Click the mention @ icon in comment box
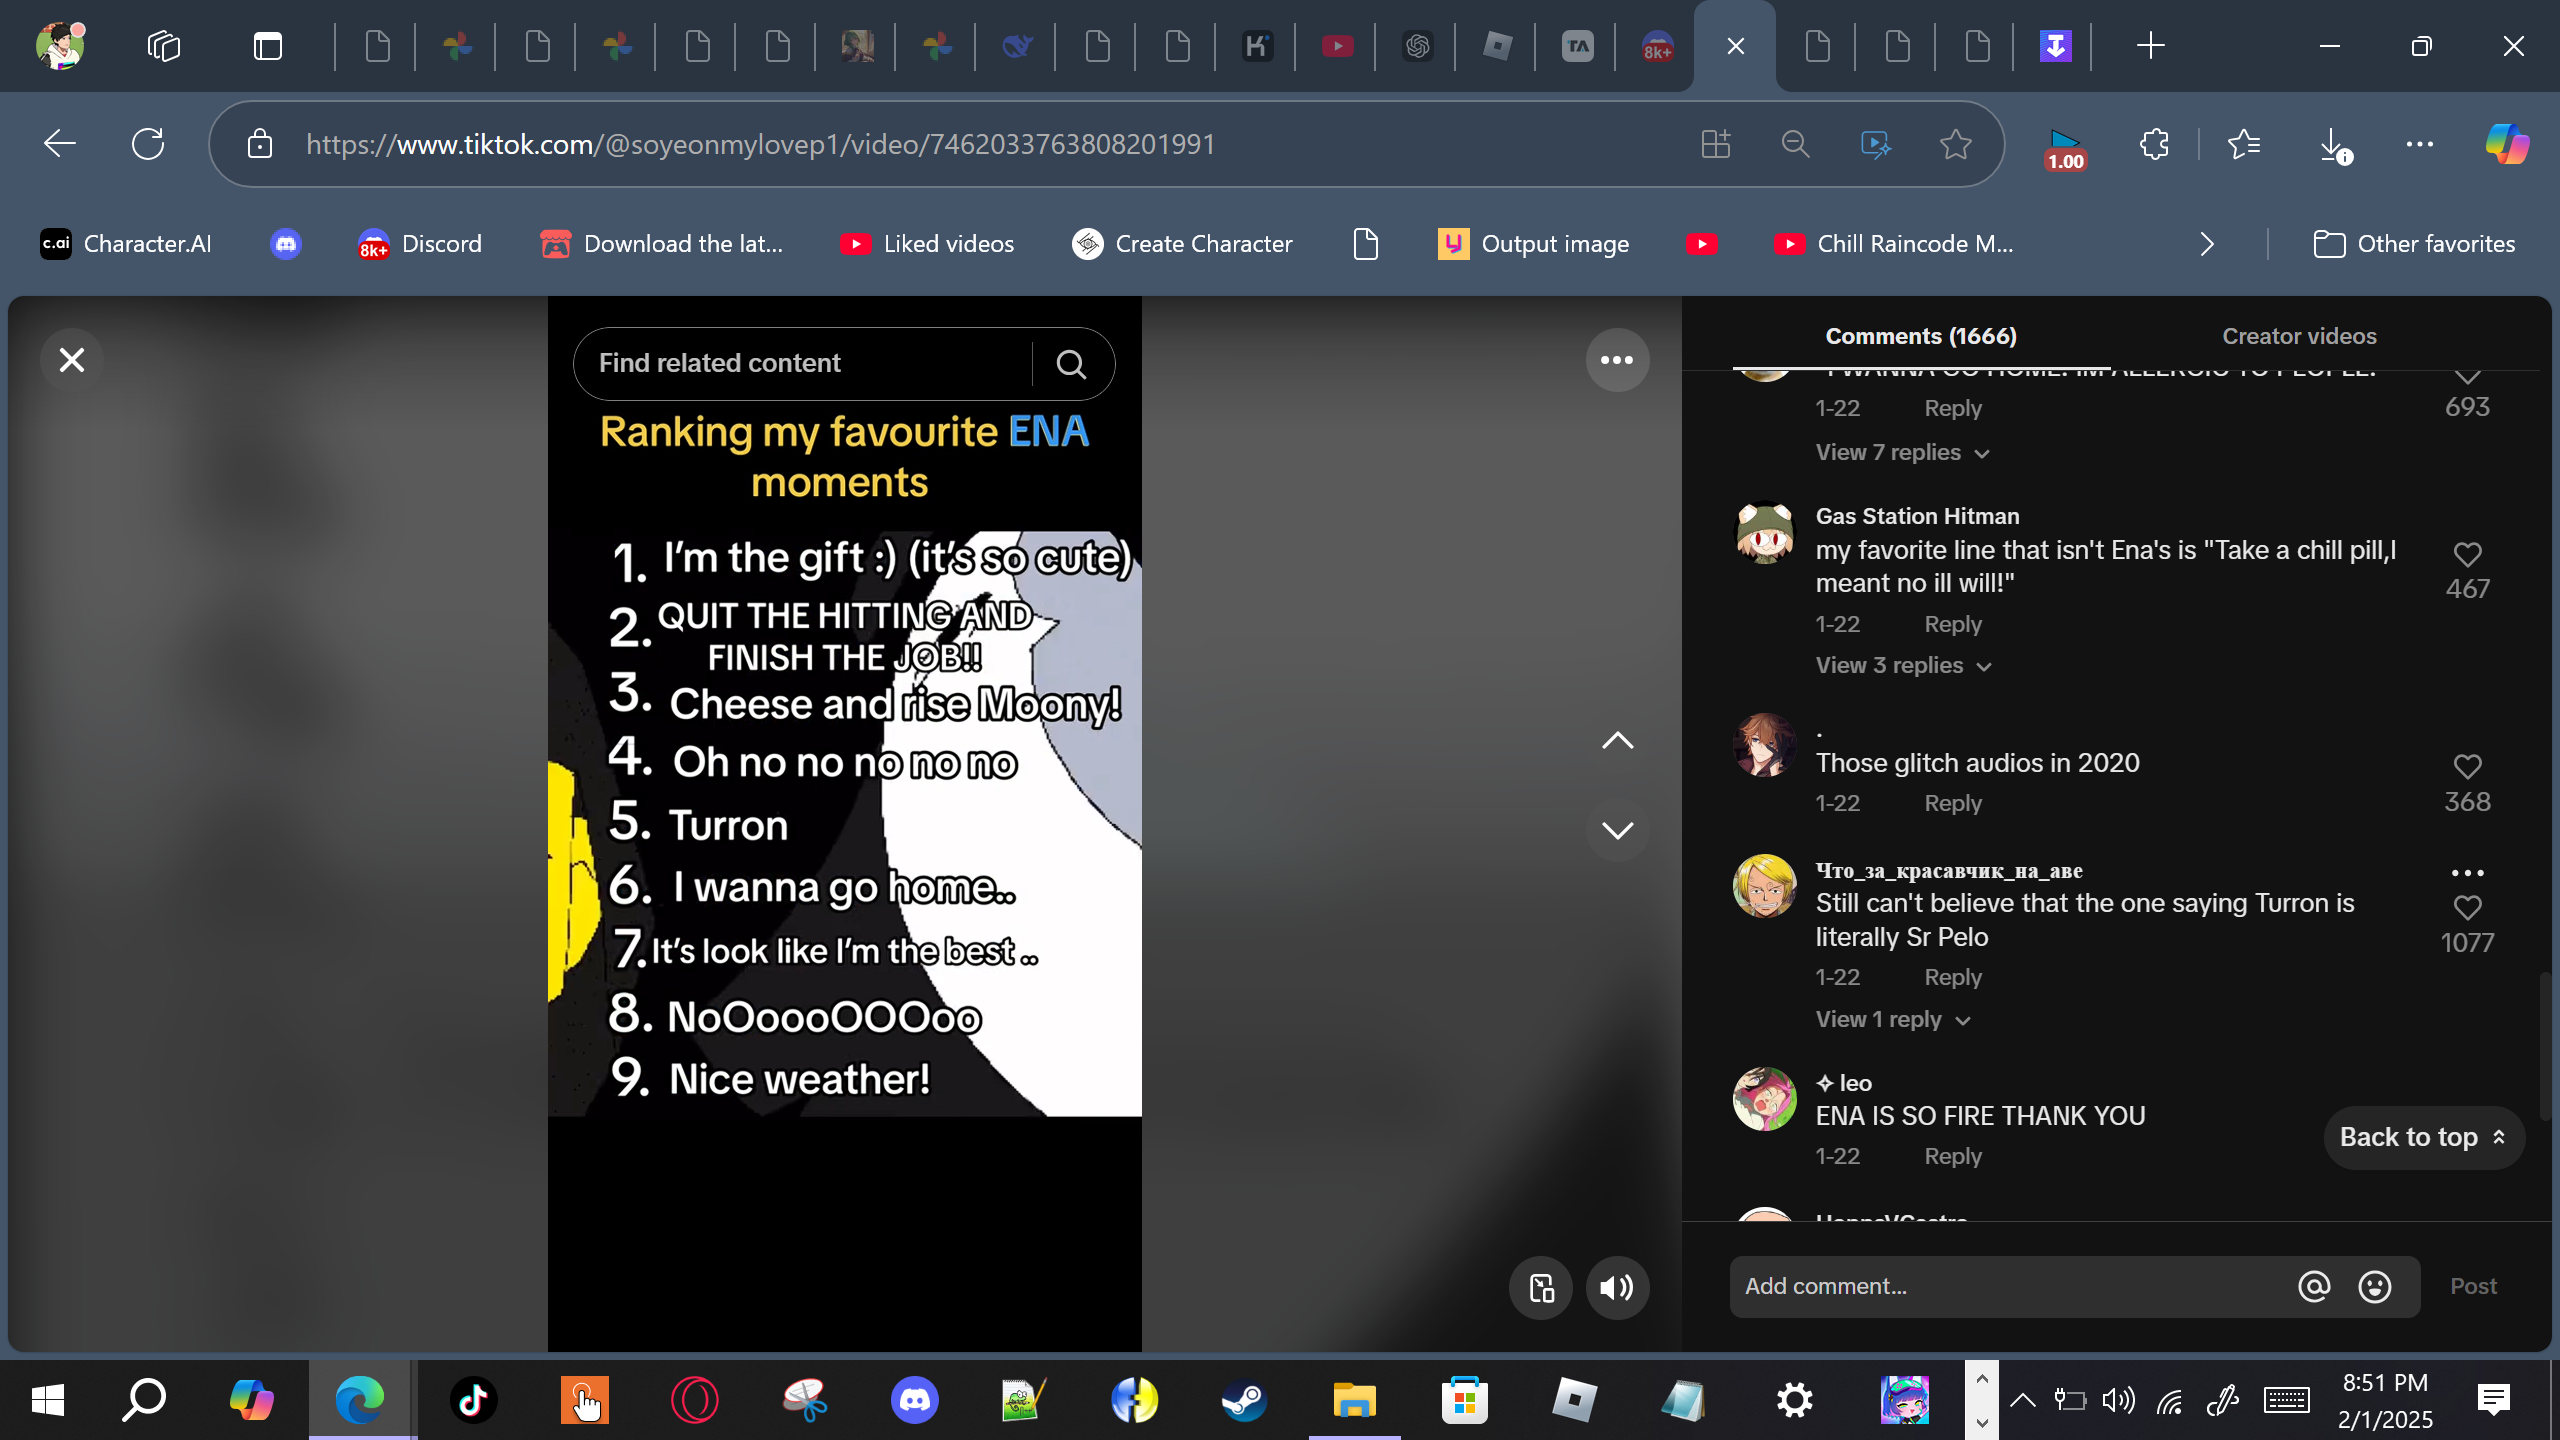Image resolution: width=2560 pixels, height=1440 pixels. pos(2313,1287)
